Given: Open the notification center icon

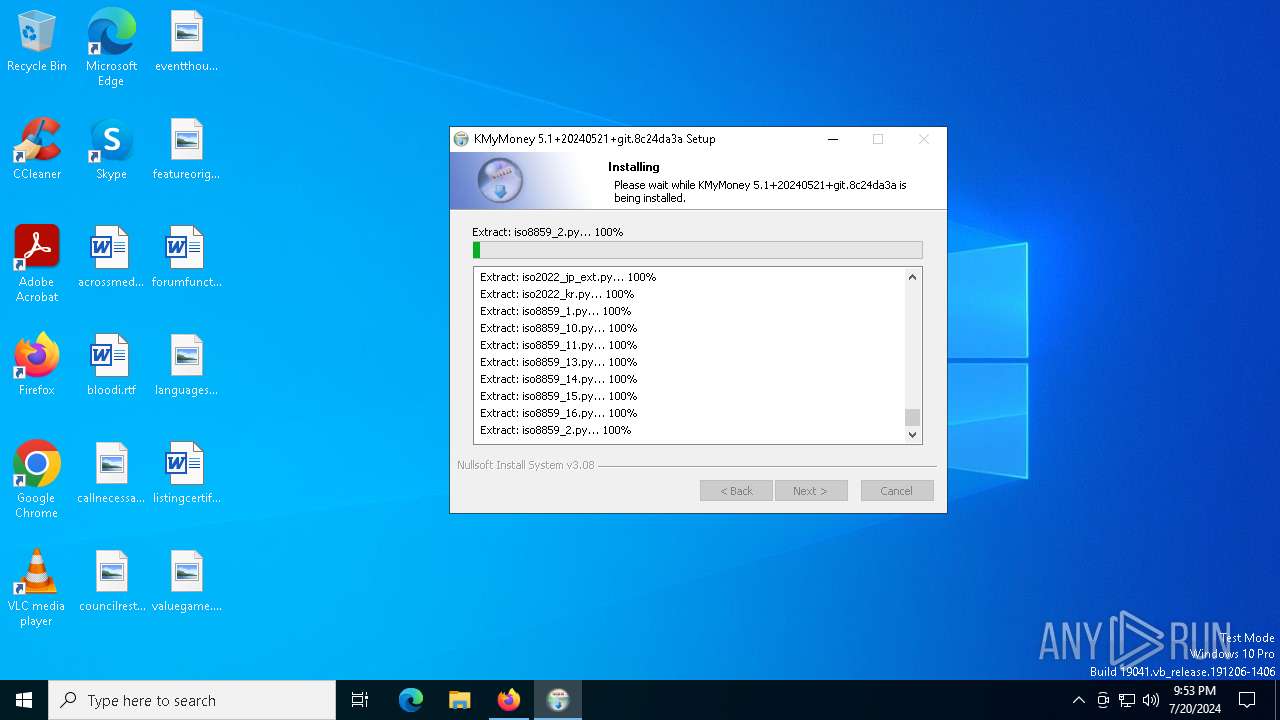Looking at the screenshot, I should pyautogui.click(x=1247, y=700).
